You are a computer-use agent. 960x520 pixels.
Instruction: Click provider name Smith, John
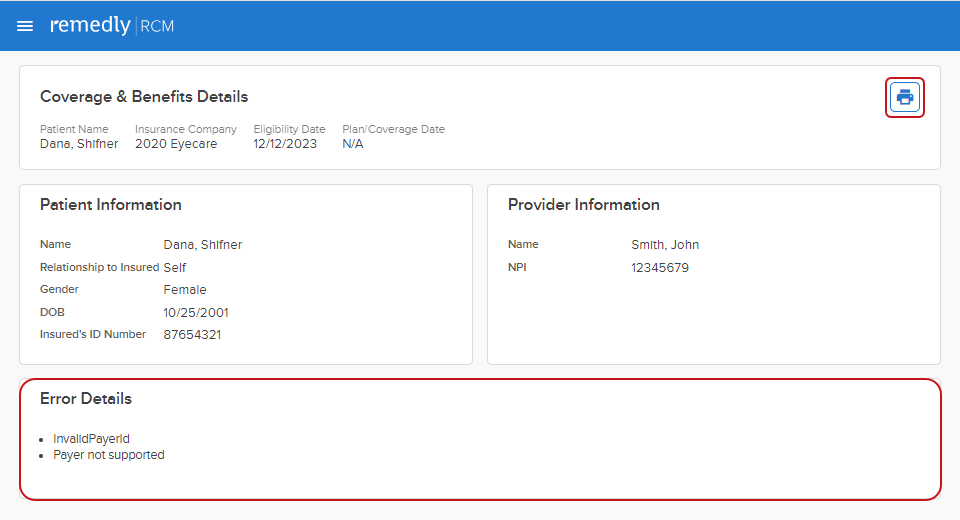(665, 245)
